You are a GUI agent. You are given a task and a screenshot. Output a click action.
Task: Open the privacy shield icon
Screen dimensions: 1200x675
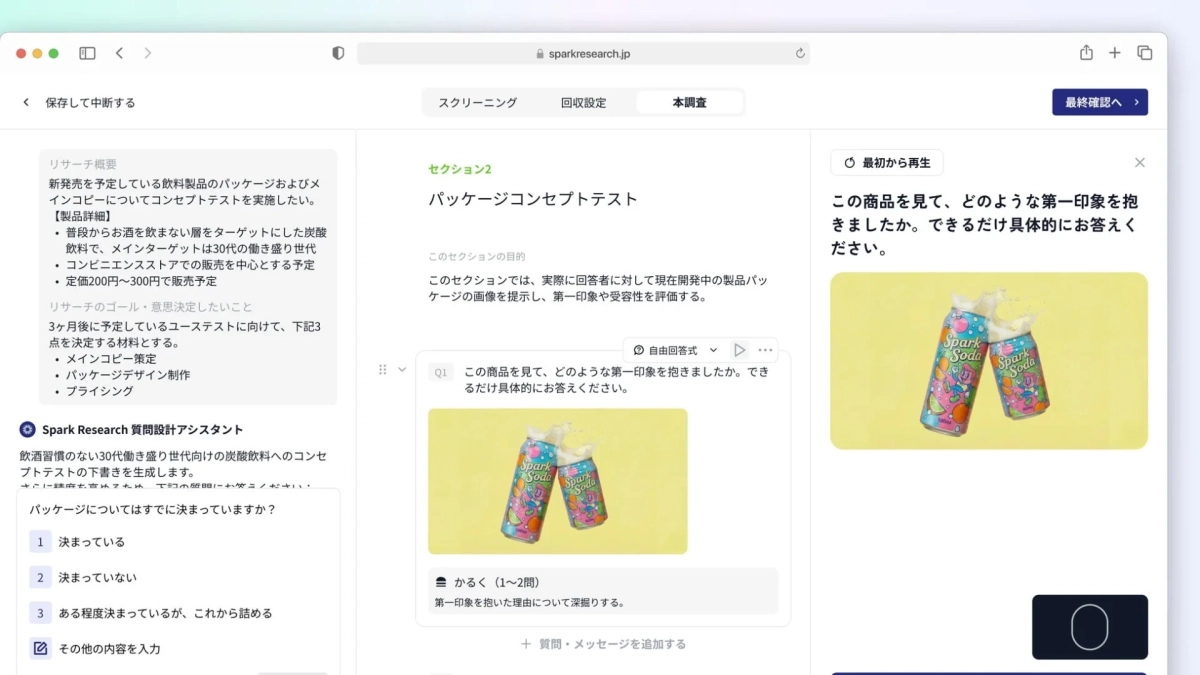(338, 53)
